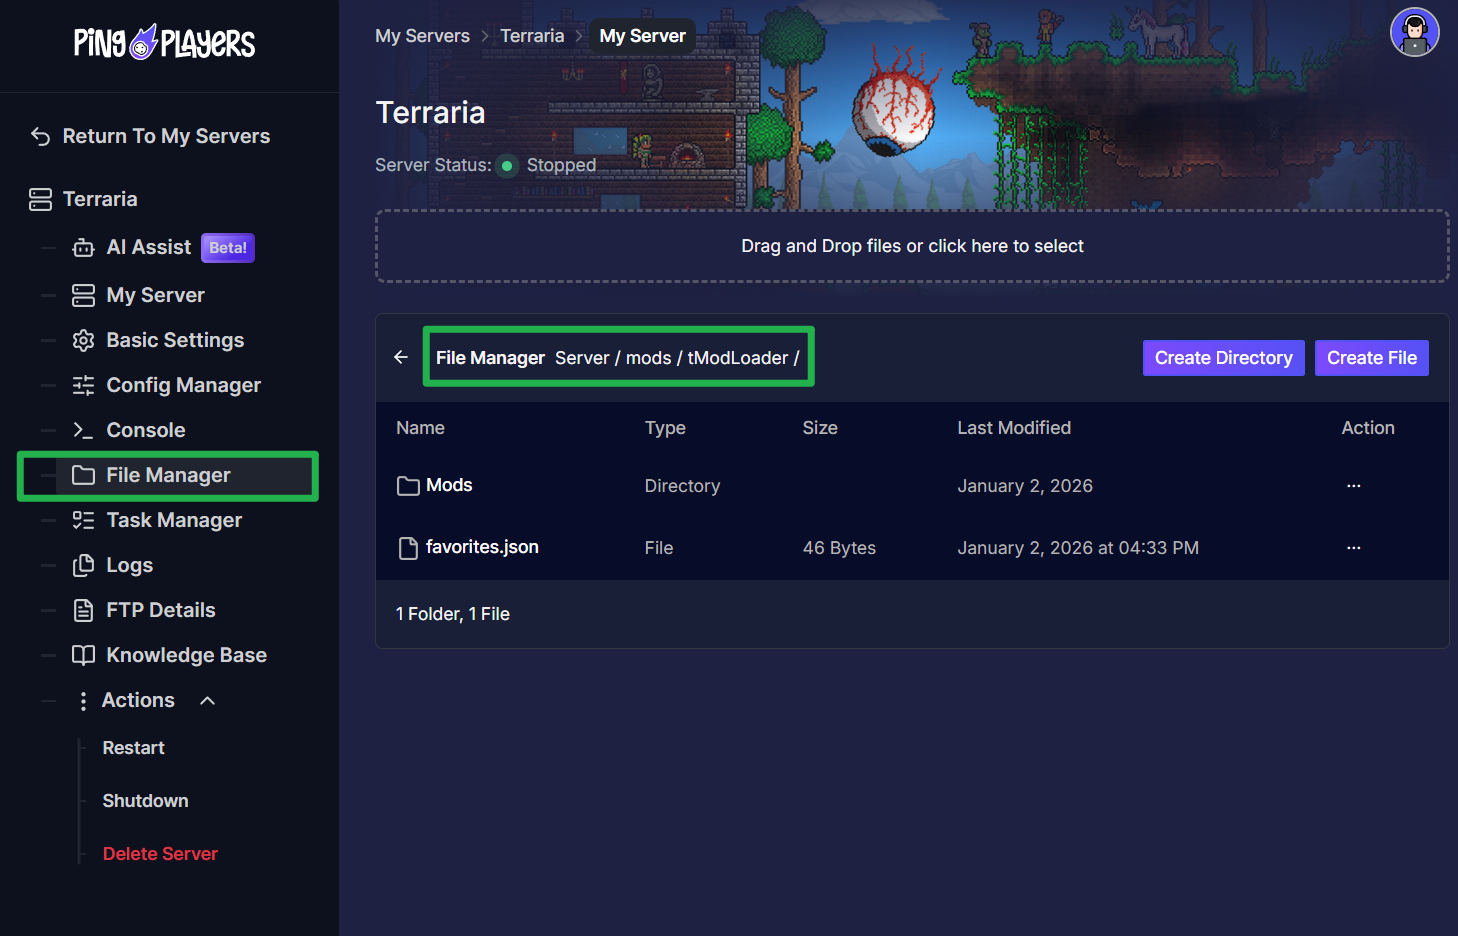Click the Console prompt icon
Viewport: 1458px width, 936px height.
pos(84,431)
